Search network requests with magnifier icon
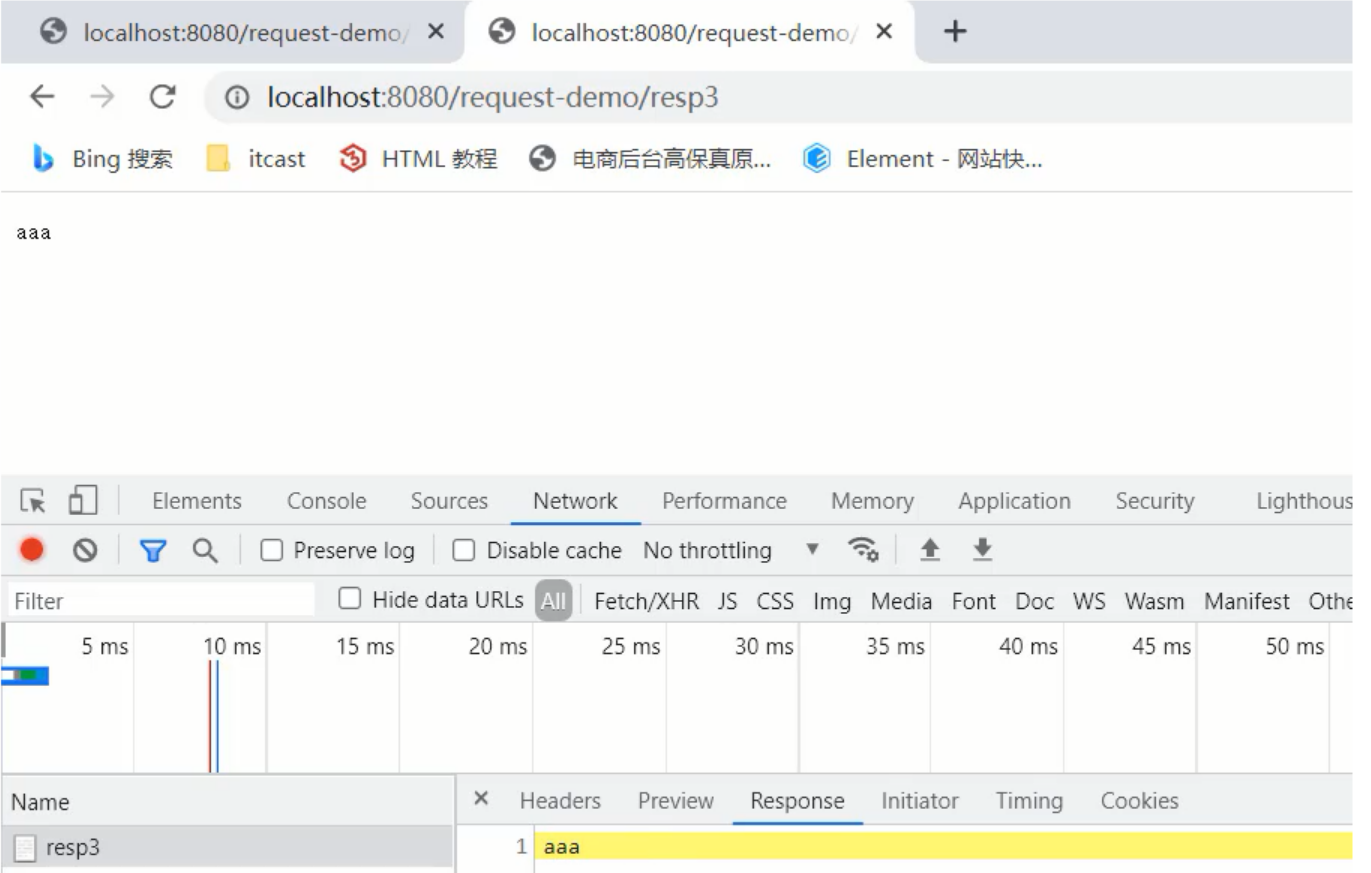The width and height of the screenshot is (1371, 873). [205, 550]
